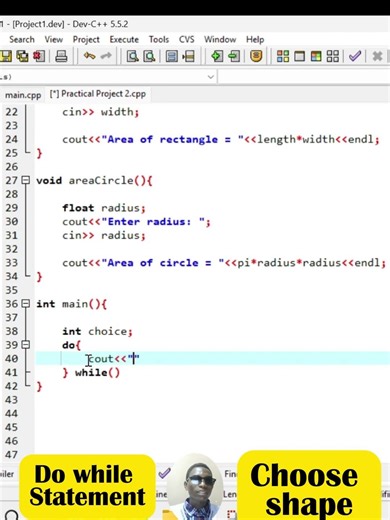Image resolution: width=390 pixels, height=520 pixels.
Task: Click 'pi*radius*radius' expression on line 33
Action: 289,263
